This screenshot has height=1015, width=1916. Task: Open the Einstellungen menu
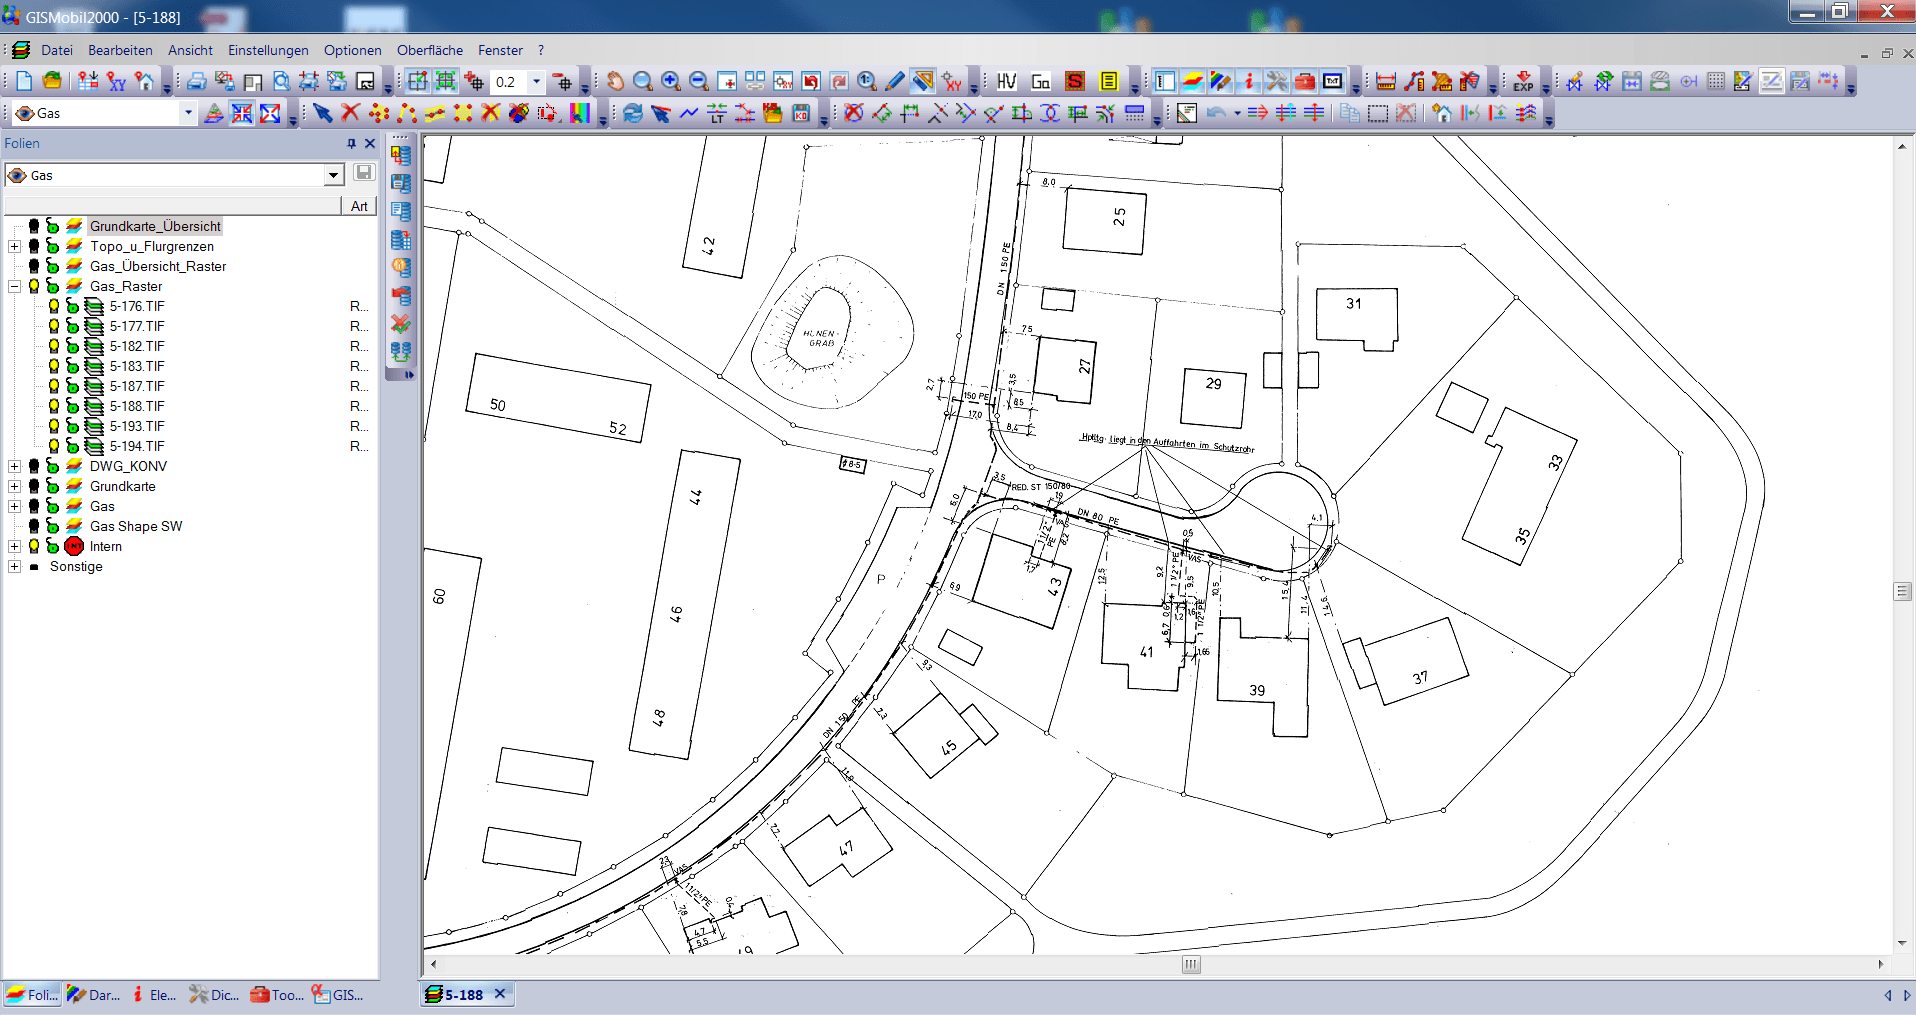[x=268, y=50]
